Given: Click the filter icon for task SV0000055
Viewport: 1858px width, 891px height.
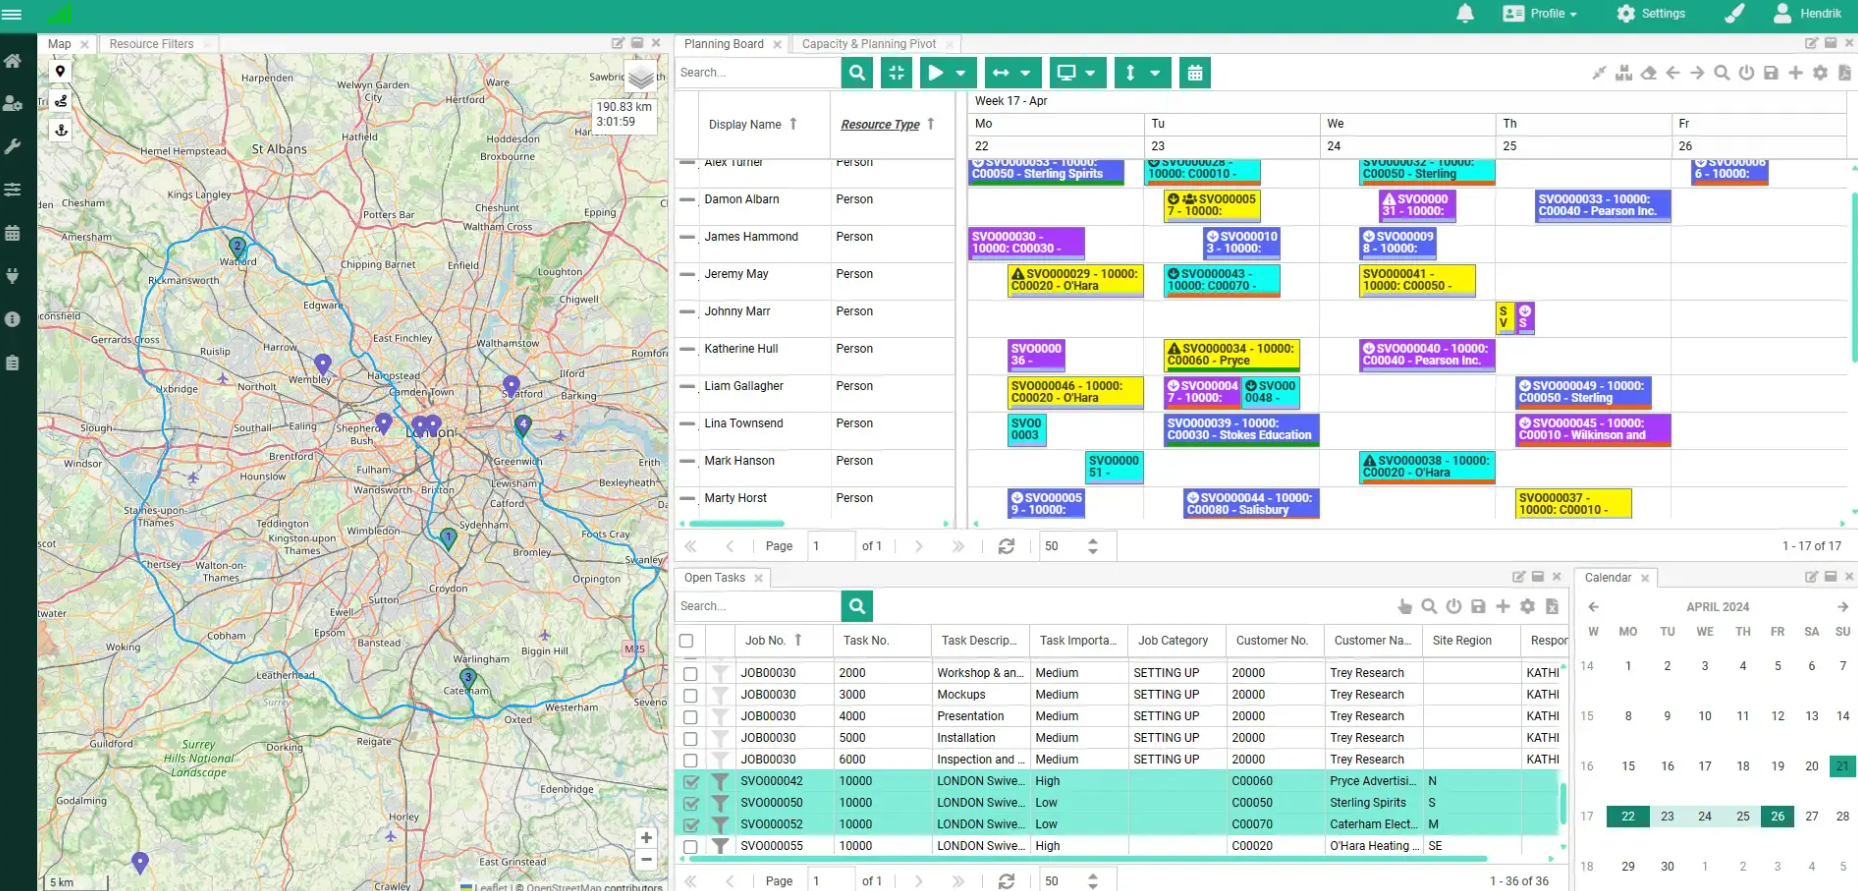Looking at the screenshot, I should pos(720,846).
